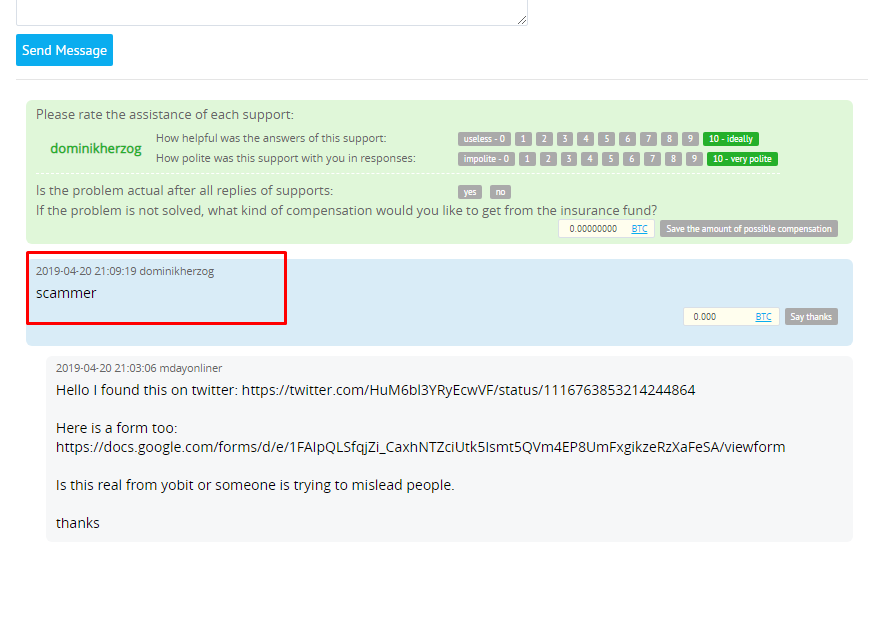Rate politeness as 5

click(x=610, y=159)
